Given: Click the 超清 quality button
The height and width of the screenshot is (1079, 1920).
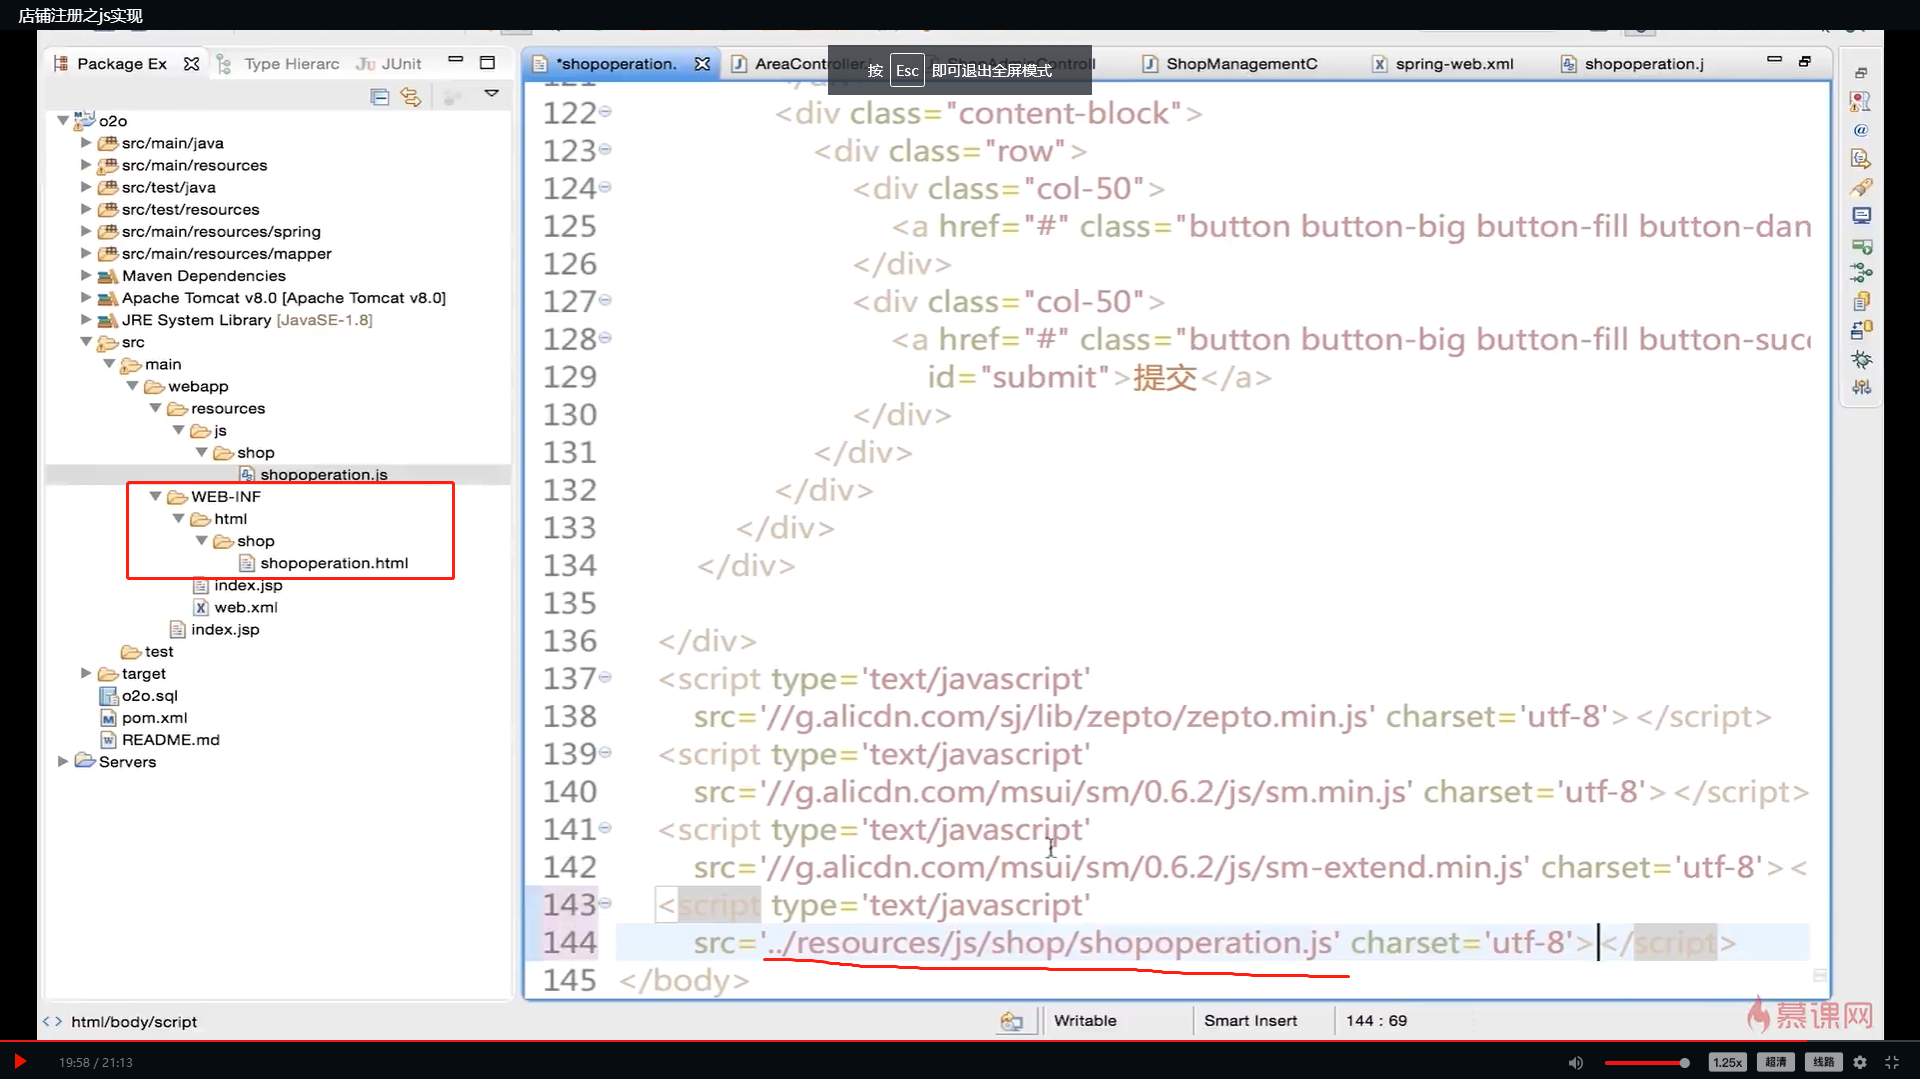Looking at the screenshot, I should click(1776, 1062).
